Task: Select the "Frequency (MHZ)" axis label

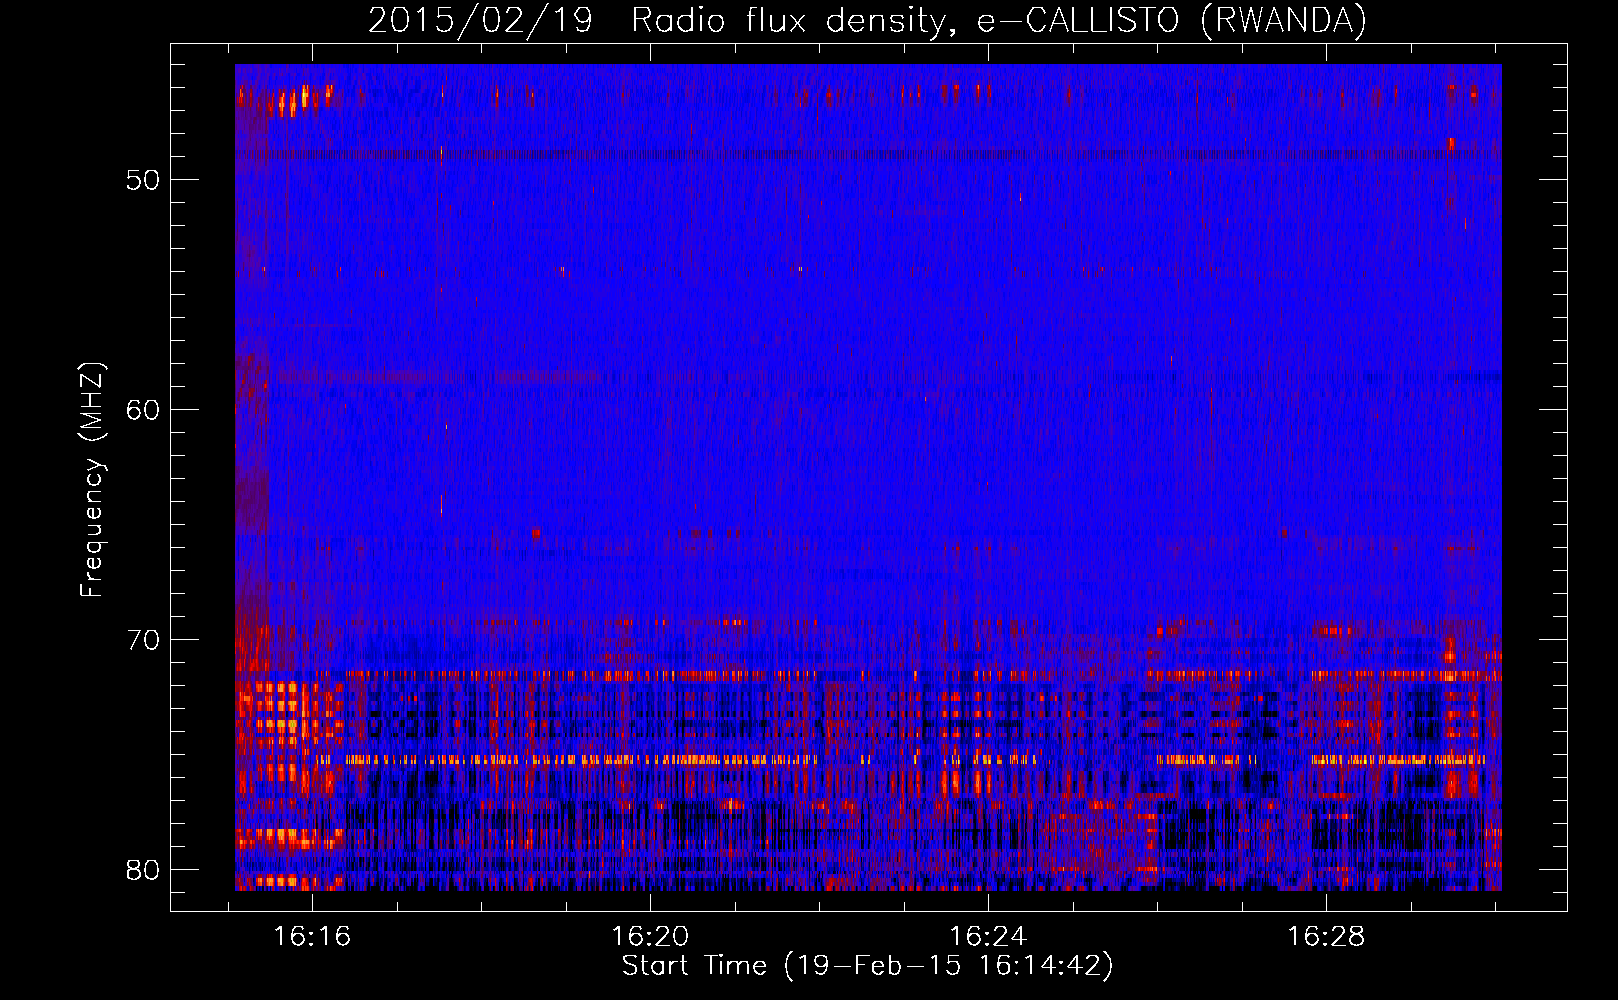Action: tap(92, 480)
